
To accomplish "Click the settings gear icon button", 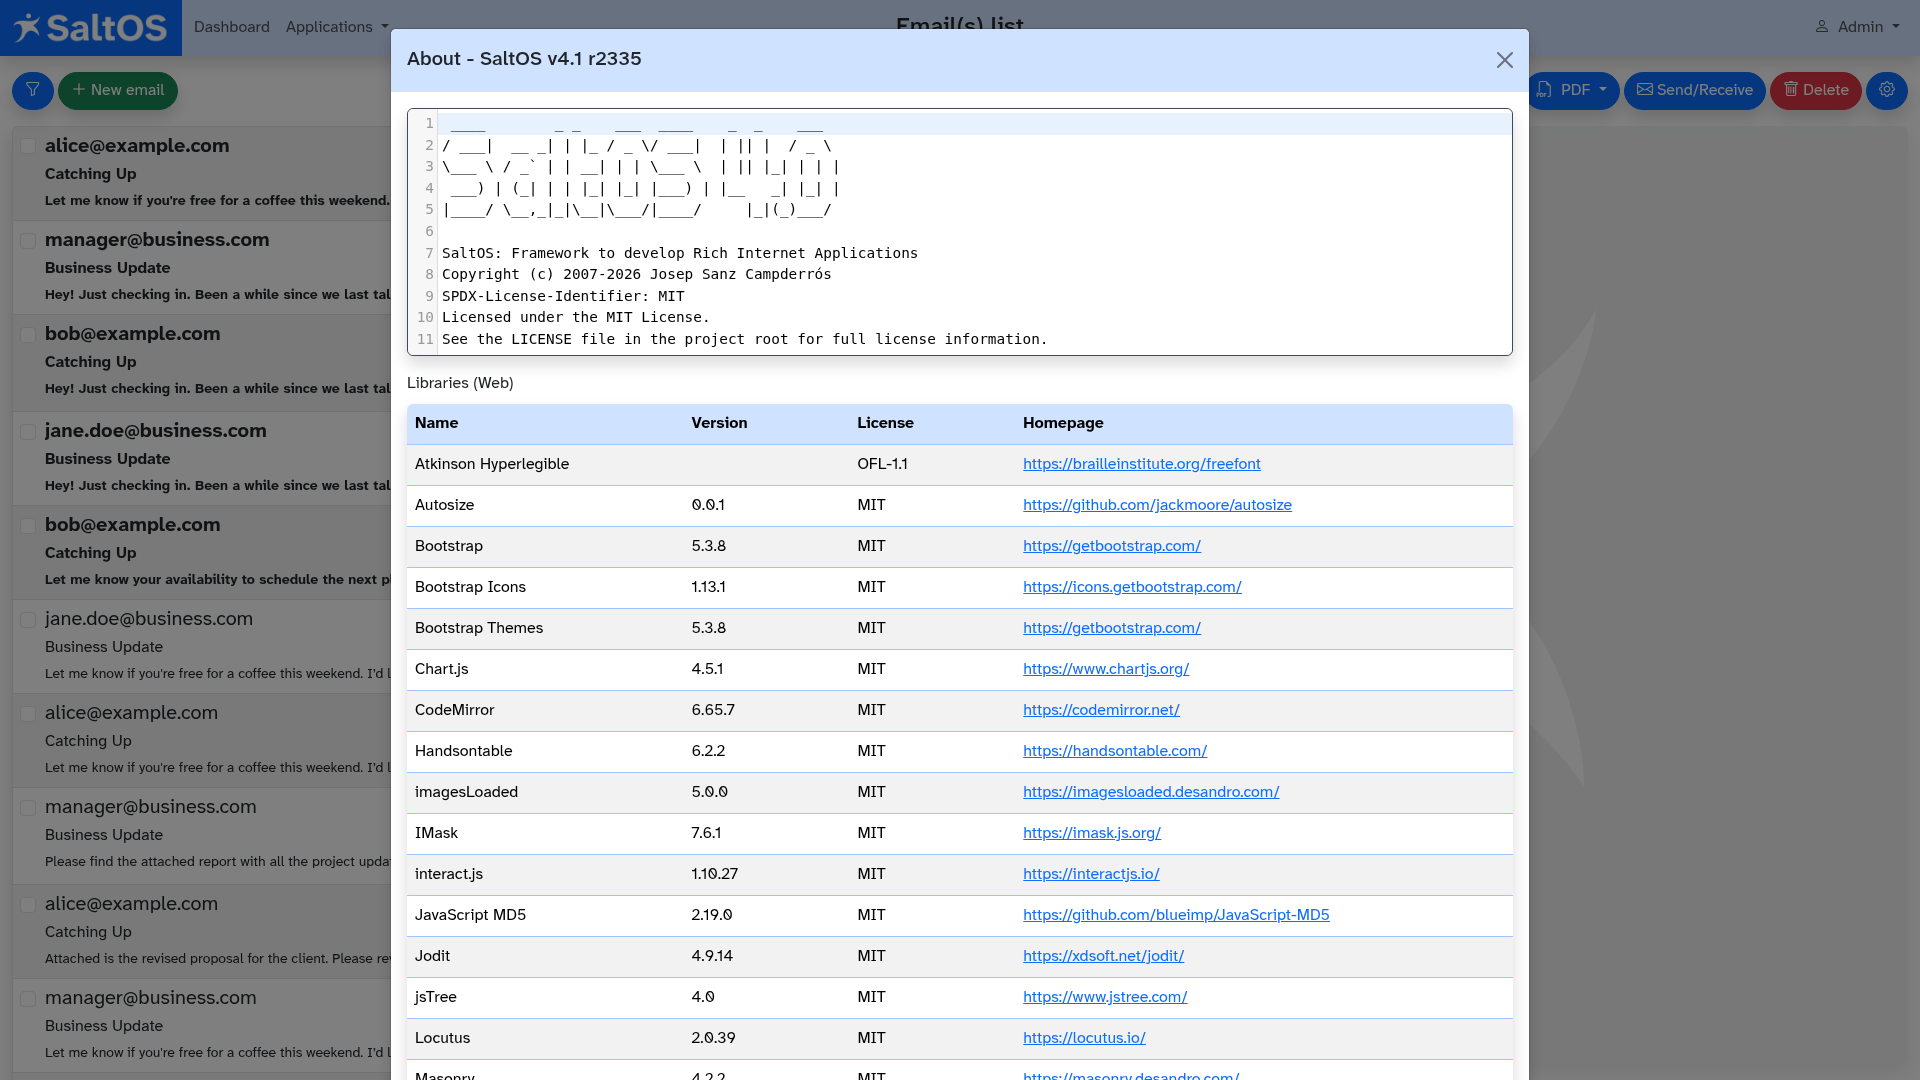I will (1886, 90).
